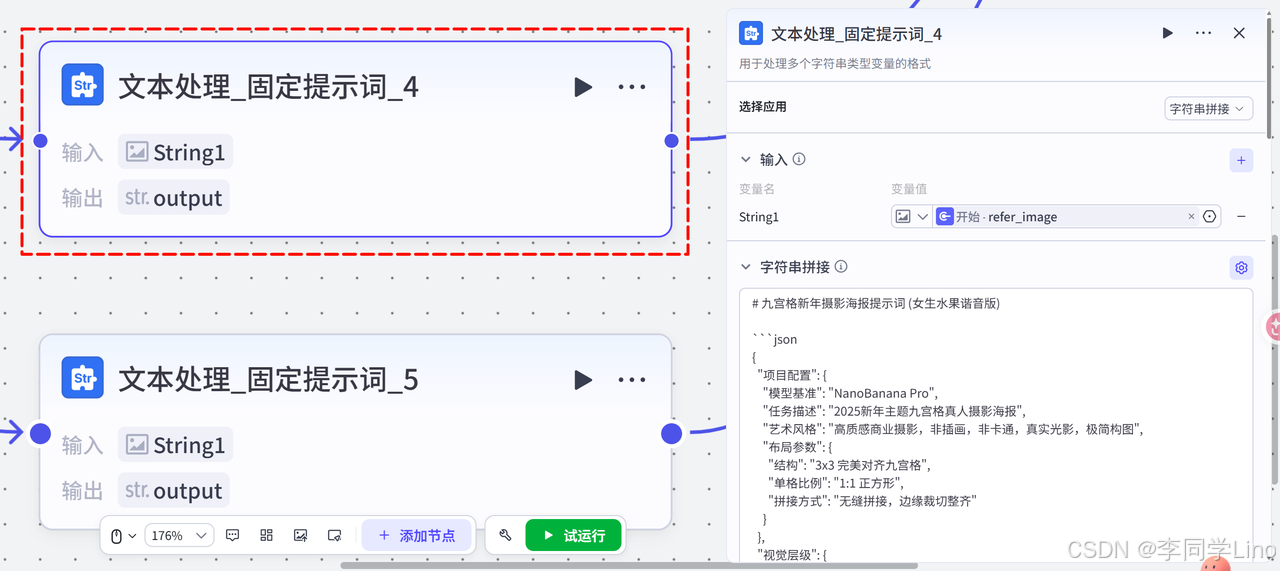Click into the string concatenation text area

pos(995,425)
